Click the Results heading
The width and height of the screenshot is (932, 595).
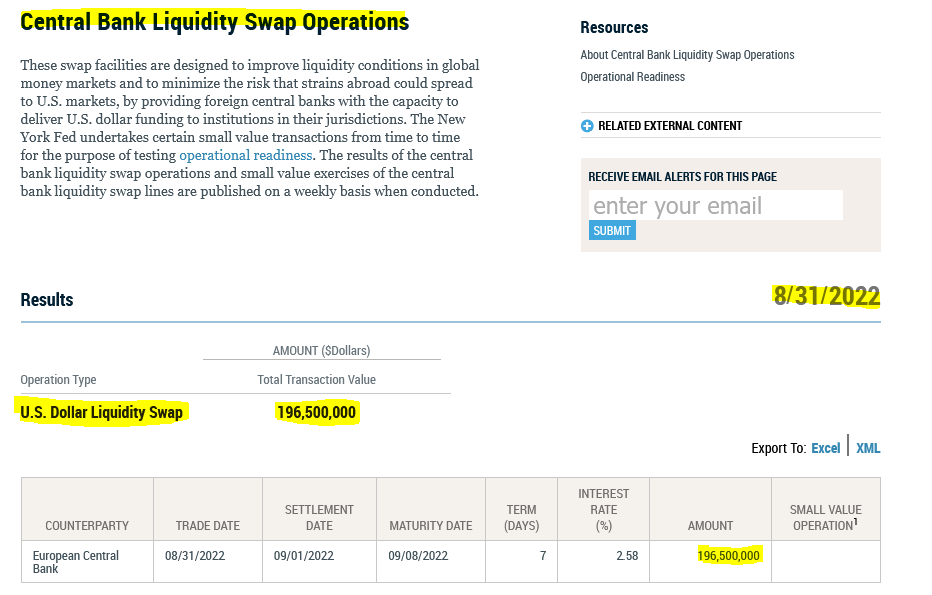tap(47, 300)
